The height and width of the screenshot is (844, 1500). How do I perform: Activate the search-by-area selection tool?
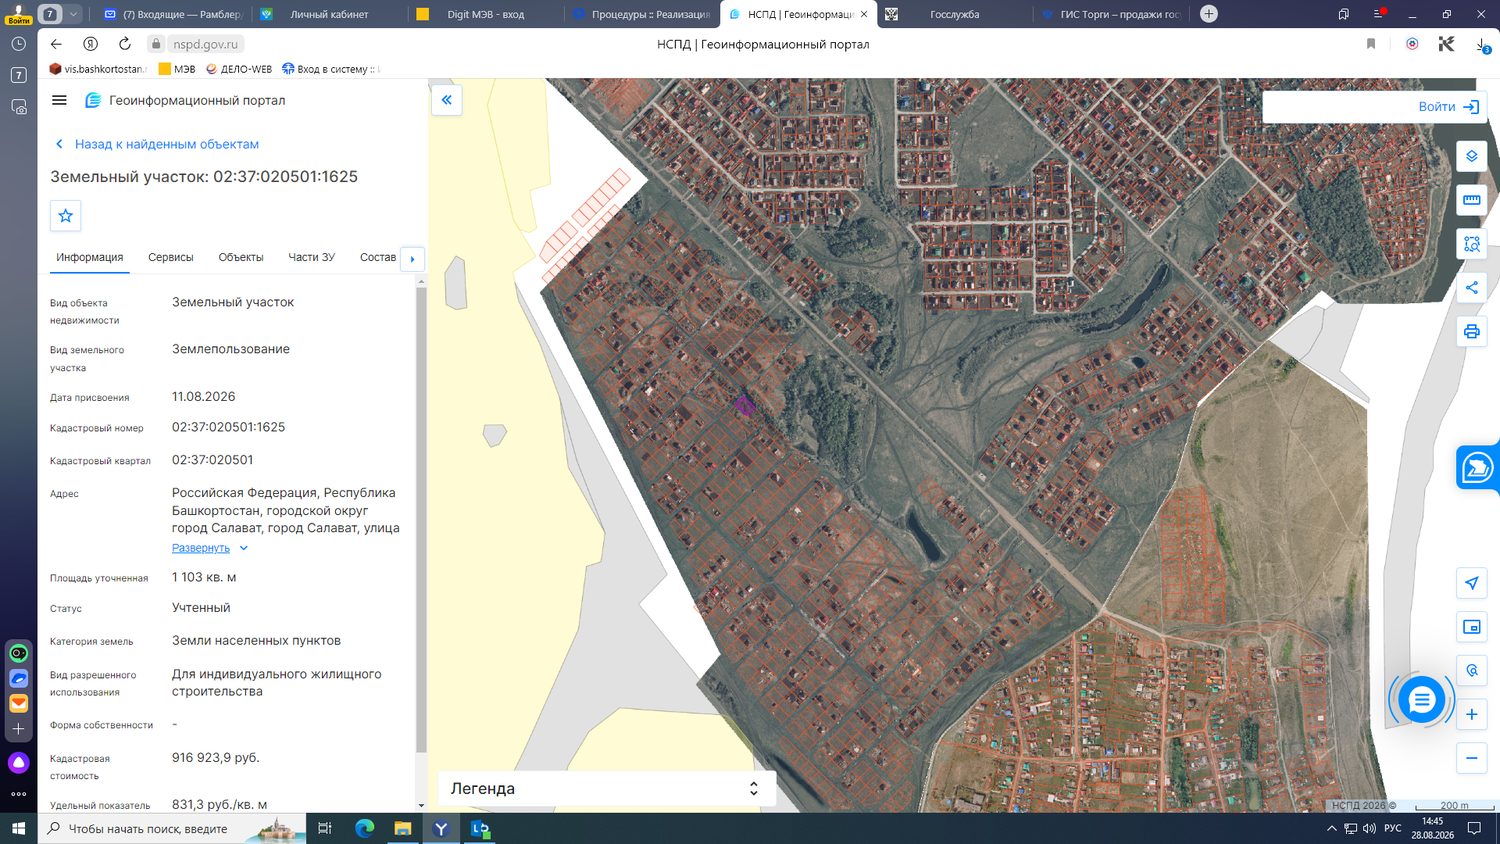coord(1471,244)
